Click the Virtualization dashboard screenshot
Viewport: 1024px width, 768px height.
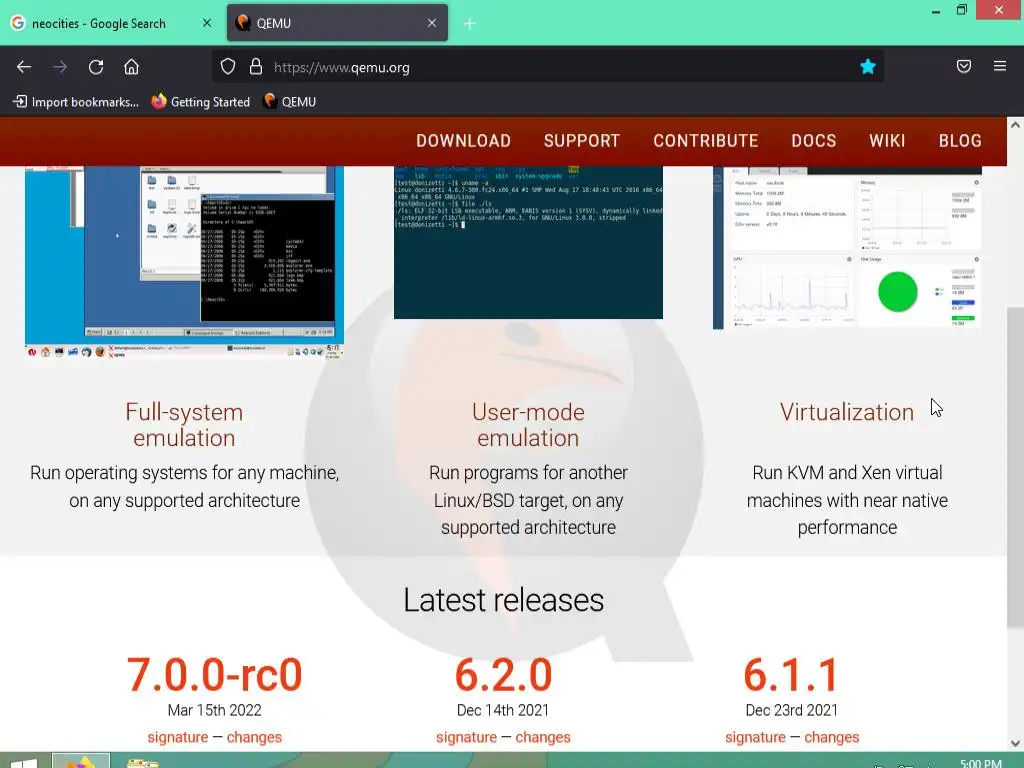click(x=847, y=248)
